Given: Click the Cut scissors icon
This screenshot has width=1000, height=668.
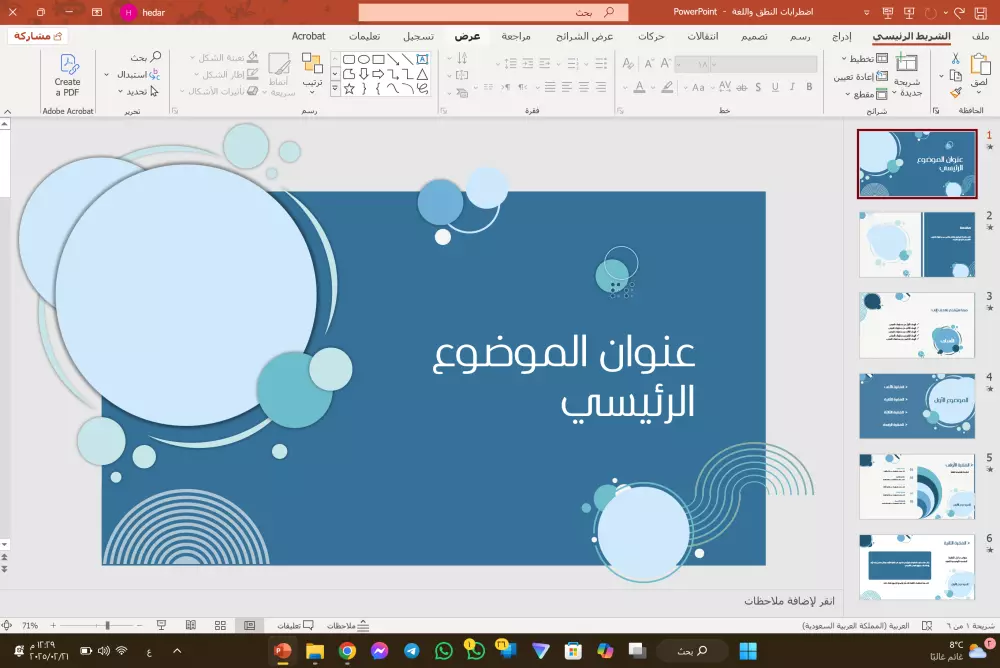Looking at the screenshot, I should click(956, 59).
